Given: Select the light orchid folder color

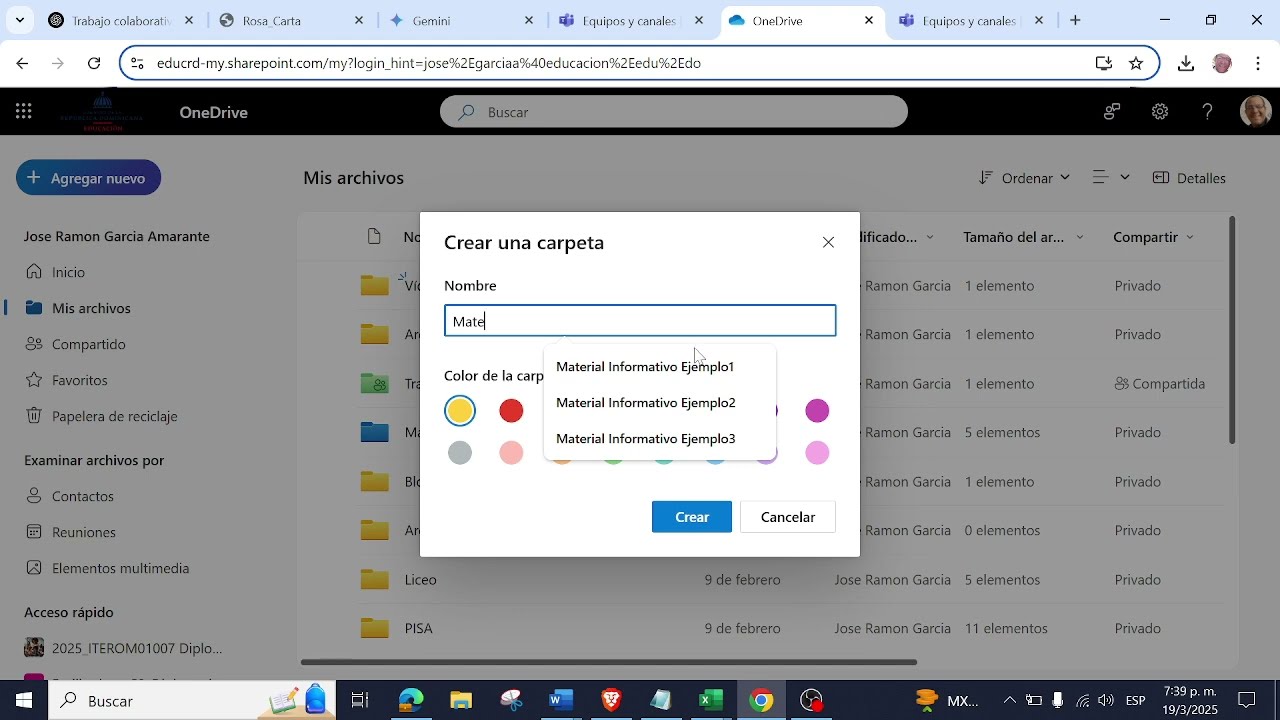Looking at the screenshot, I should 817,453.
